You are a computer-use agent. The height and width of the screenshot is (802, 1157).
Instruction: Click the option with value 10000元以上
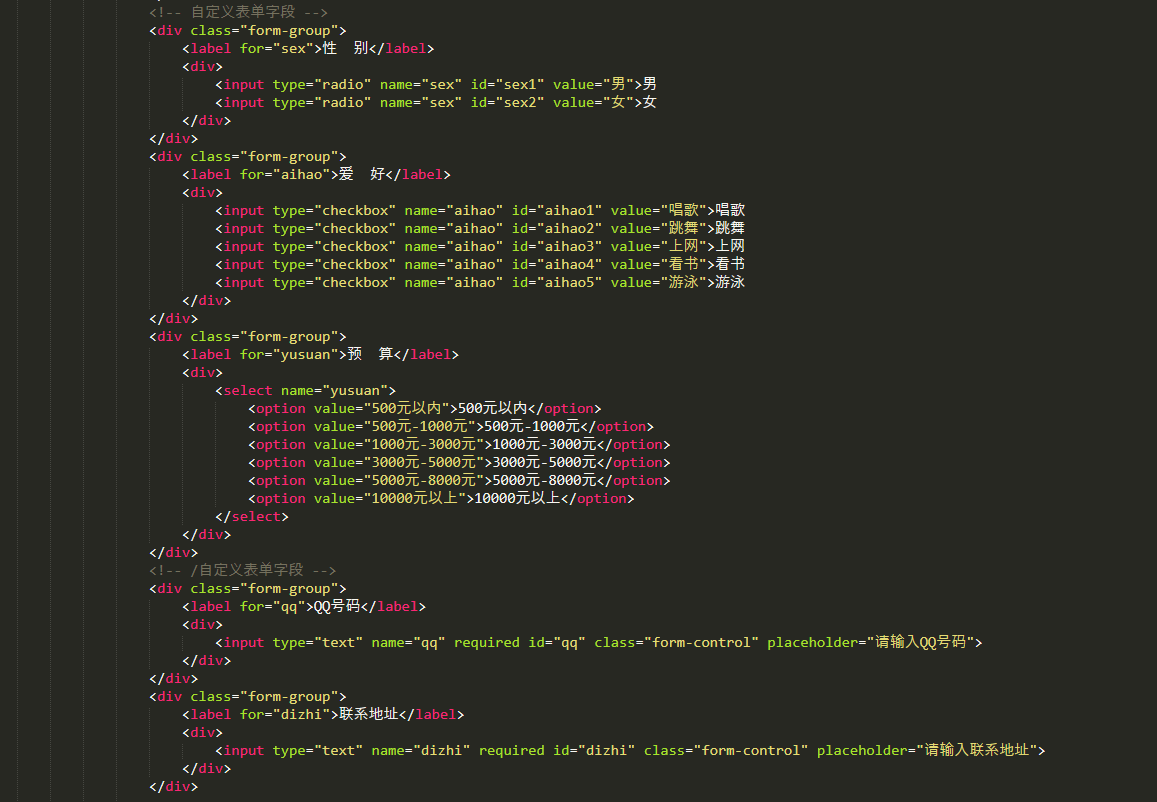click(441, 498)
